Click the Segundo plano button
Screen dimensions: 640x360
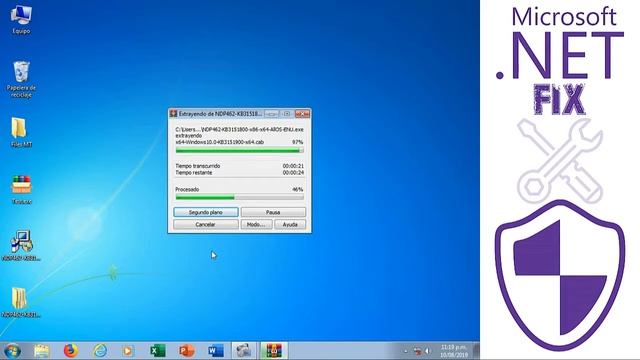[206, 212]
